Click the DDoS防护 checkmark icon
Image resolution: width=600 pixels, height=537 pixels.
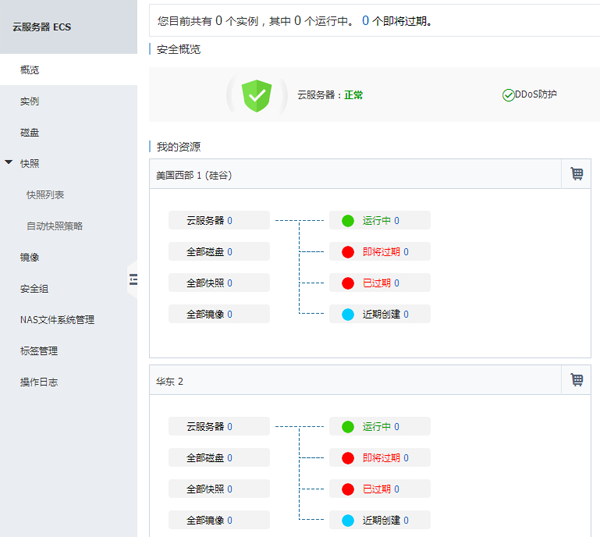pos(508,95)
